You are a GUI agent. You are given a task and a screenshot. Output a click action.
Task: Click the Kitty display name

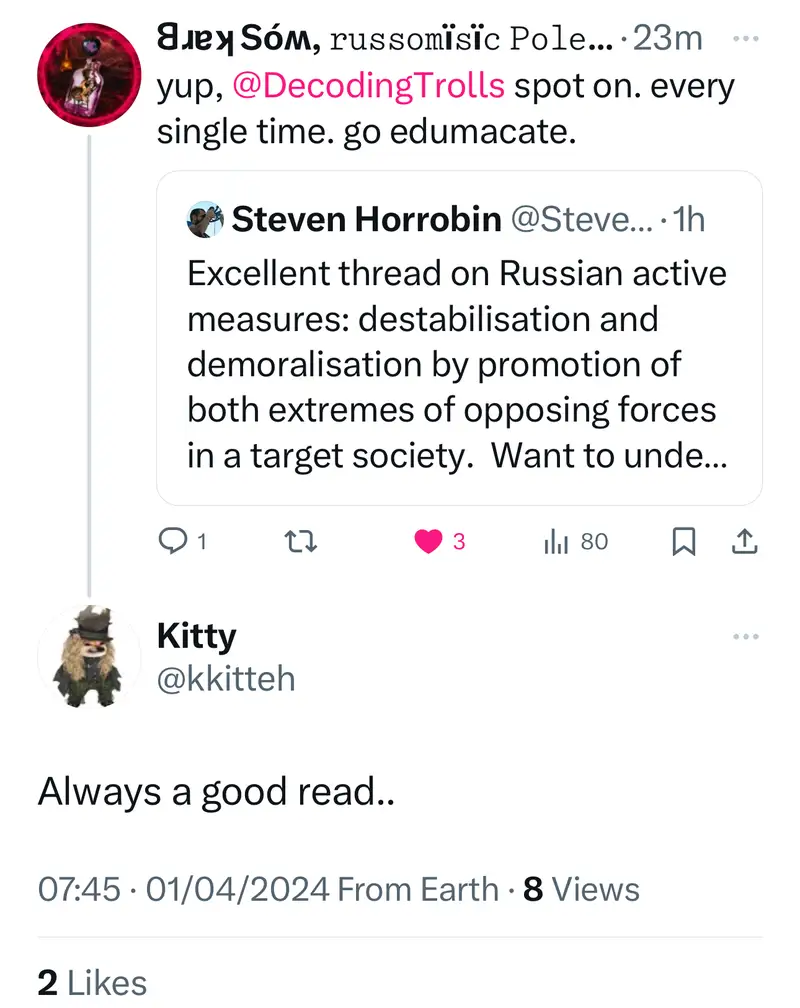pos(197,636)
